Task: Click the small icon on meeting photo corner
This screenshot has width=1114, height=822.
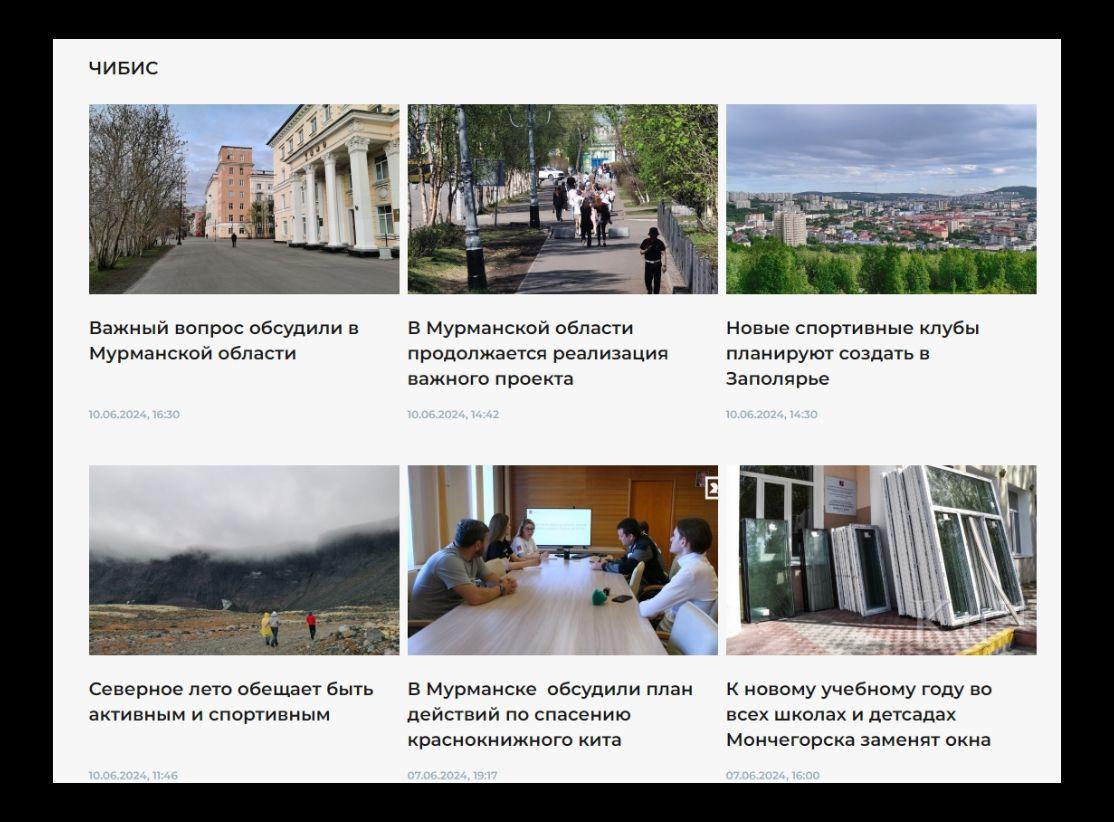Action: (712, 488)
